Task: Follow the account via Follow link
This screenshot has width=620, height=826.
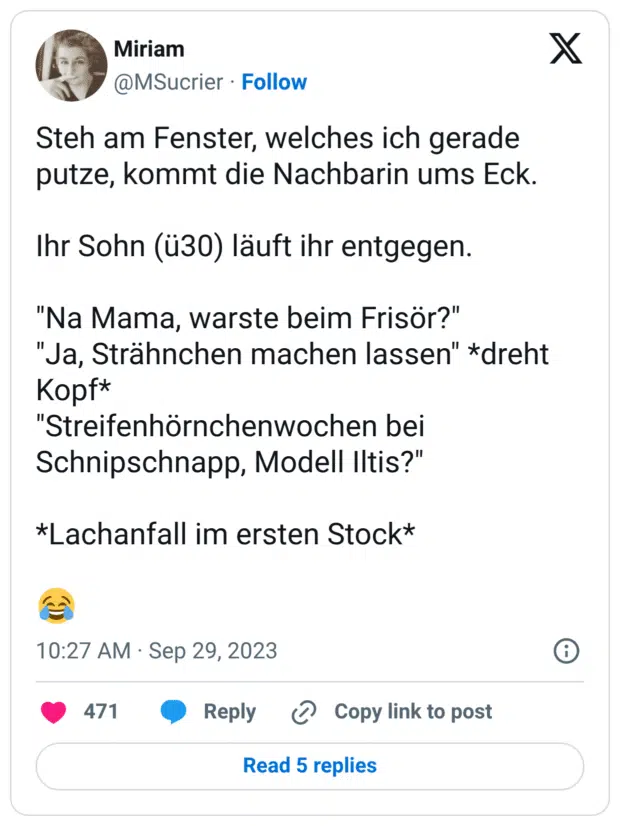Action: point(274,82)
